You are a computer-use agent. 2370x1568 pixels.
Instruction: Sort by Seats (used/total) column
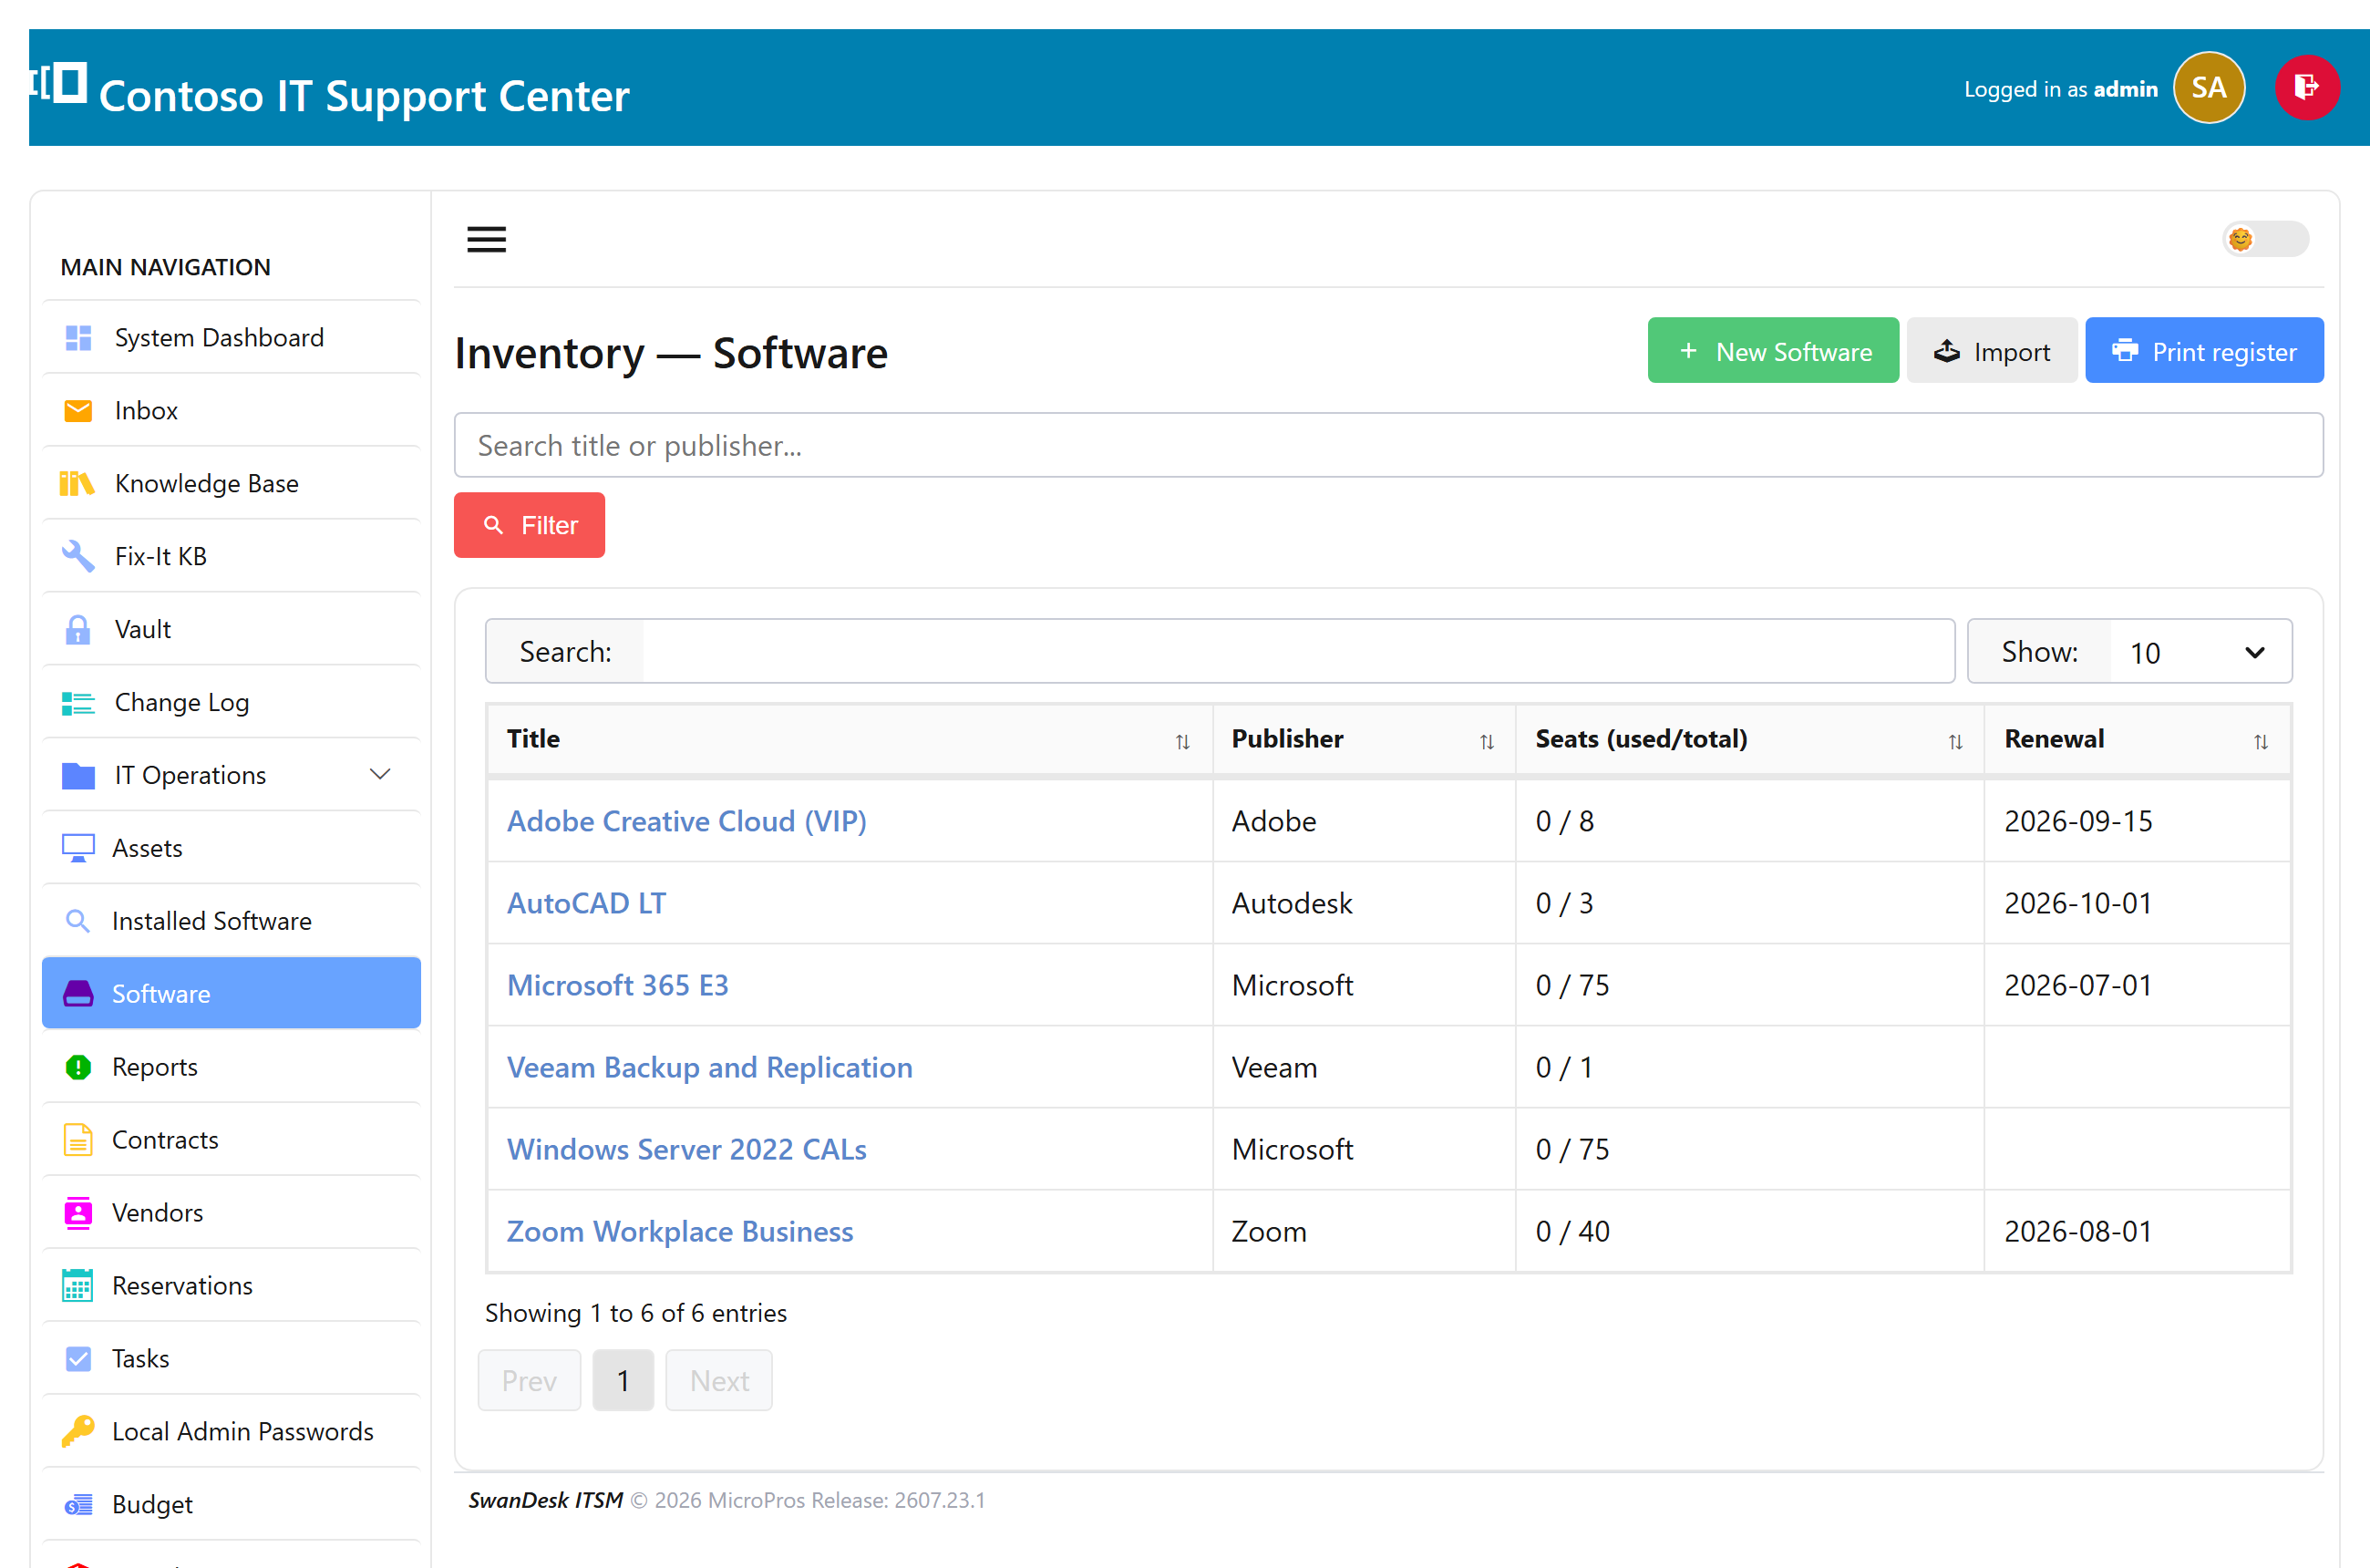click(1750, 740)
